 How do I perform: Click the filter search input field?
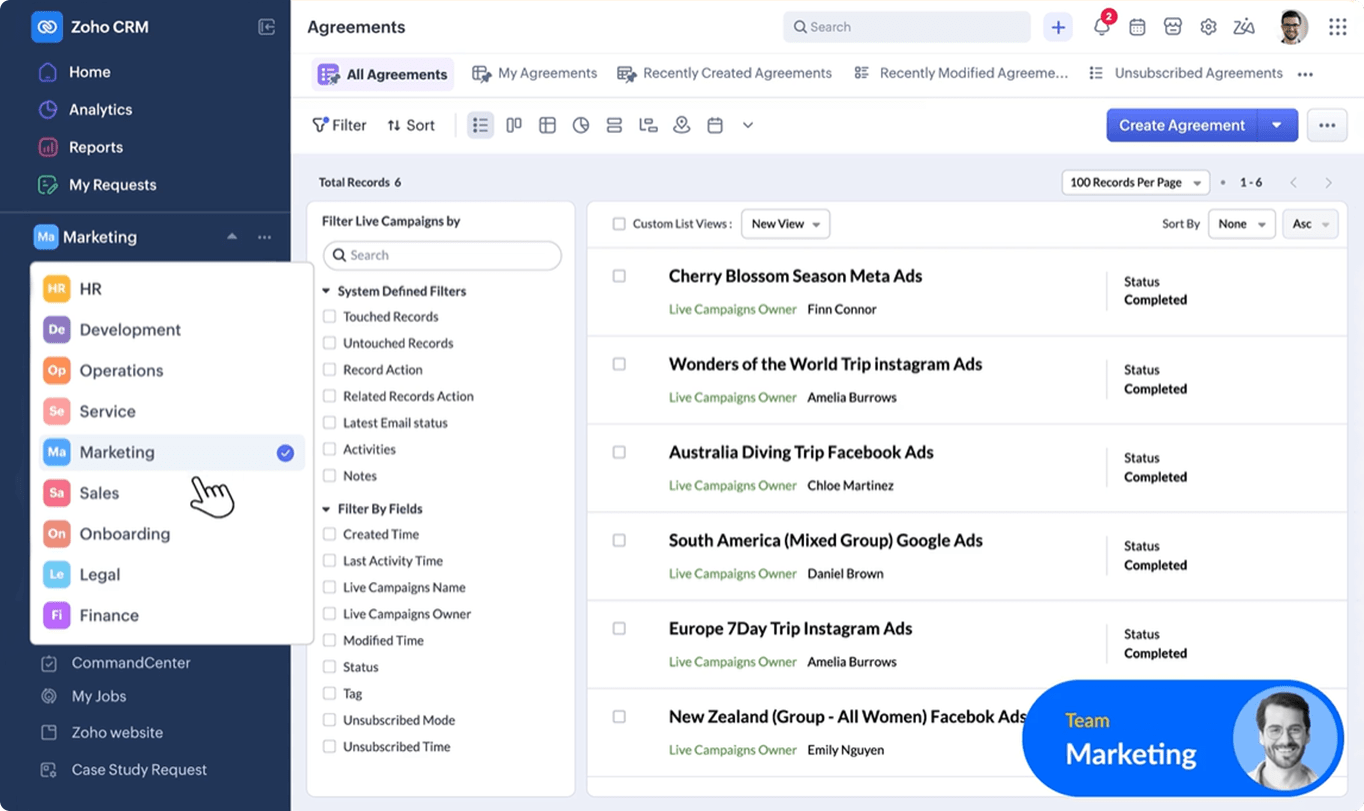(442, 256)
